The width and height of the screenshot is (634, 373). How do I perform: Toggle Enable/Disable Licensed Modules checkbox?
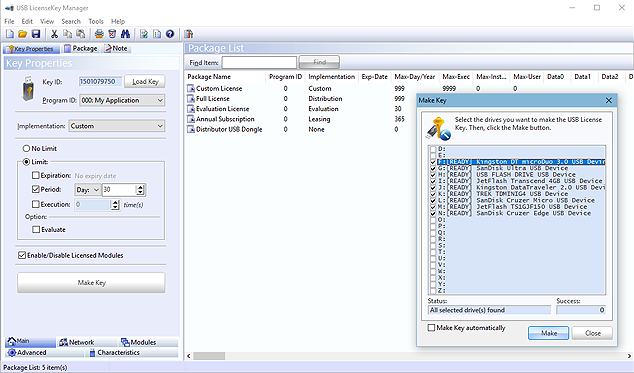coord(22,255)
